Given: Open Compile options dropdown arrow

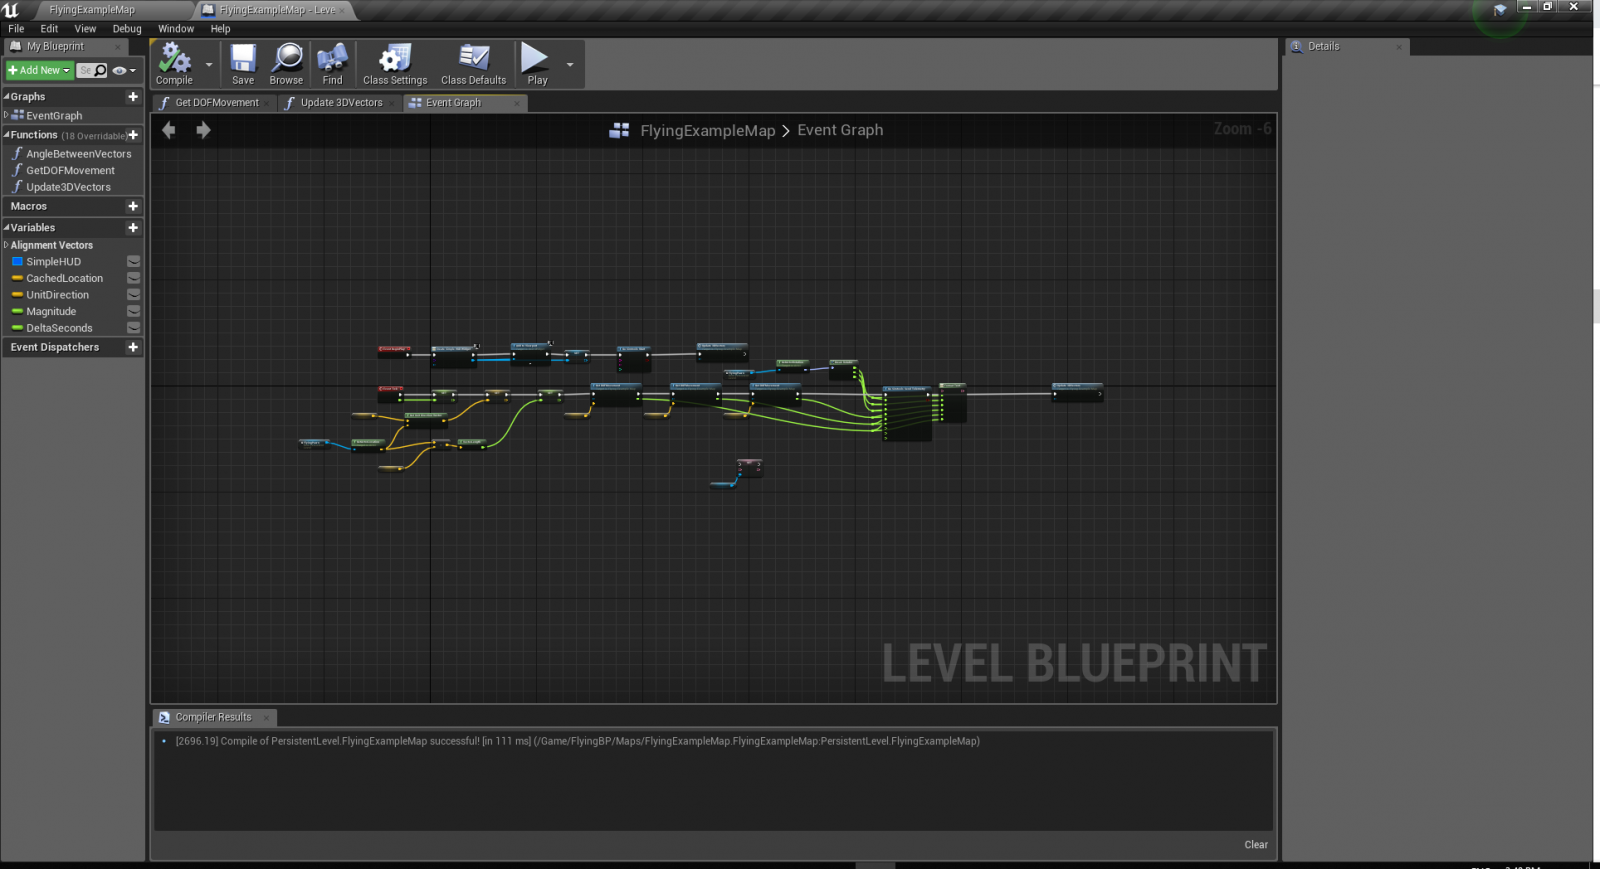Looking at the screenshot, I should pos(209,64).
